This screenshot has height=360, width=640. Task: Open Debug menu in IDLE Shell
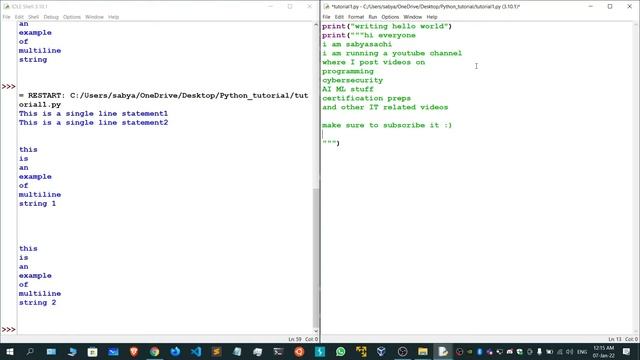[x=51, y=17]
